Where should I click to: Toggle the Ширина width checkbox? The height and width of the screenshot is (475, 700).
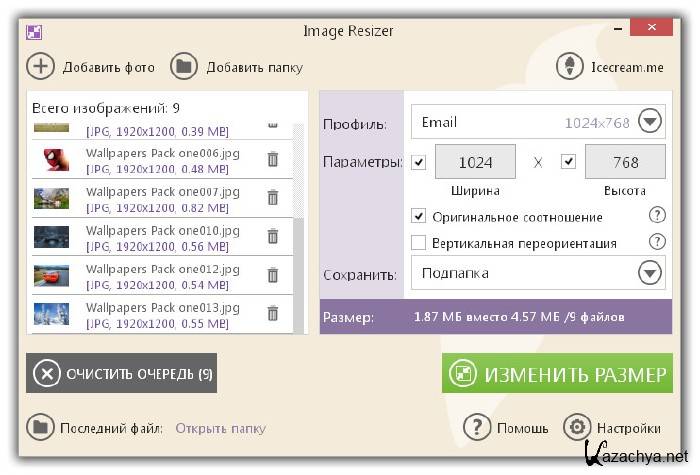pyautogui.click(x=418, y=161)
